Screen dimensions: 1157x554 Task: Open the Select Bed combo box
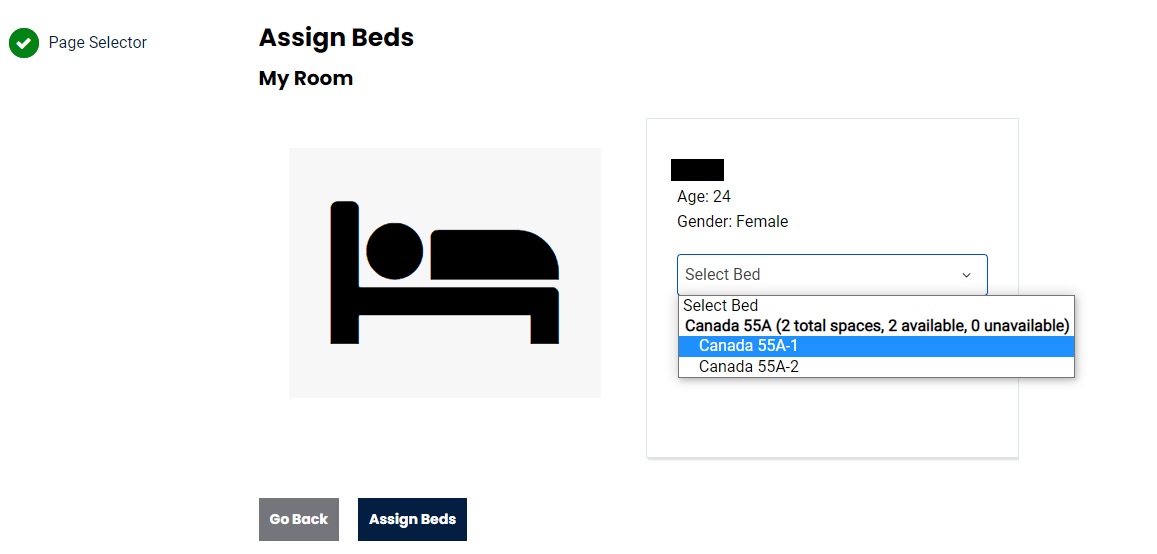coord(820,275)
